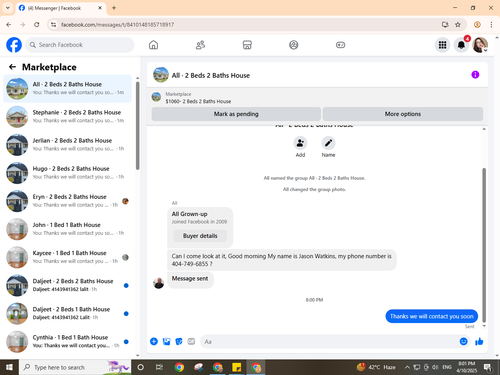Click the Name edit pencil icon
500x375 pixels.
point(328,143)
